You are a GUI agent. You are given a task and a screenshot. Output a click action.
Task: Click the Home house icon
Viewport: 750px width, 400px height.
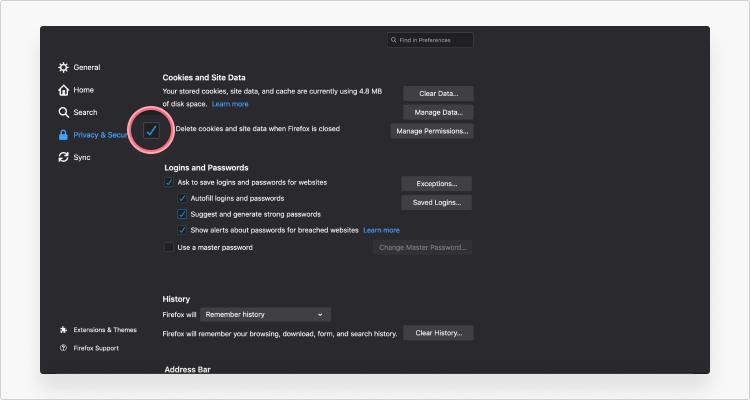63,90
